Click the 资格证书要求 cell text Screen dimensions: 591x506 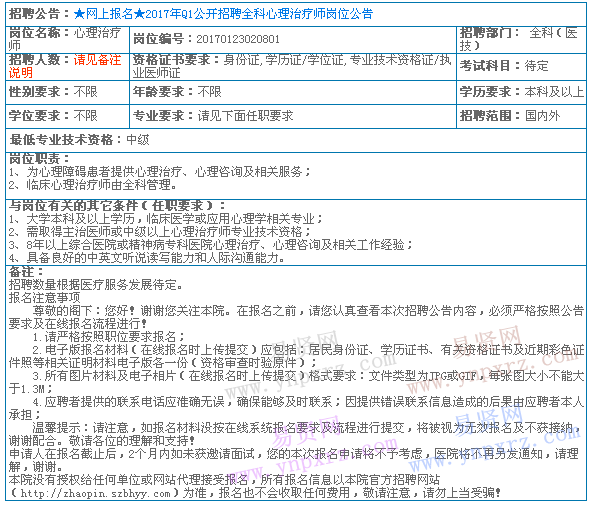tap(292, 66)
